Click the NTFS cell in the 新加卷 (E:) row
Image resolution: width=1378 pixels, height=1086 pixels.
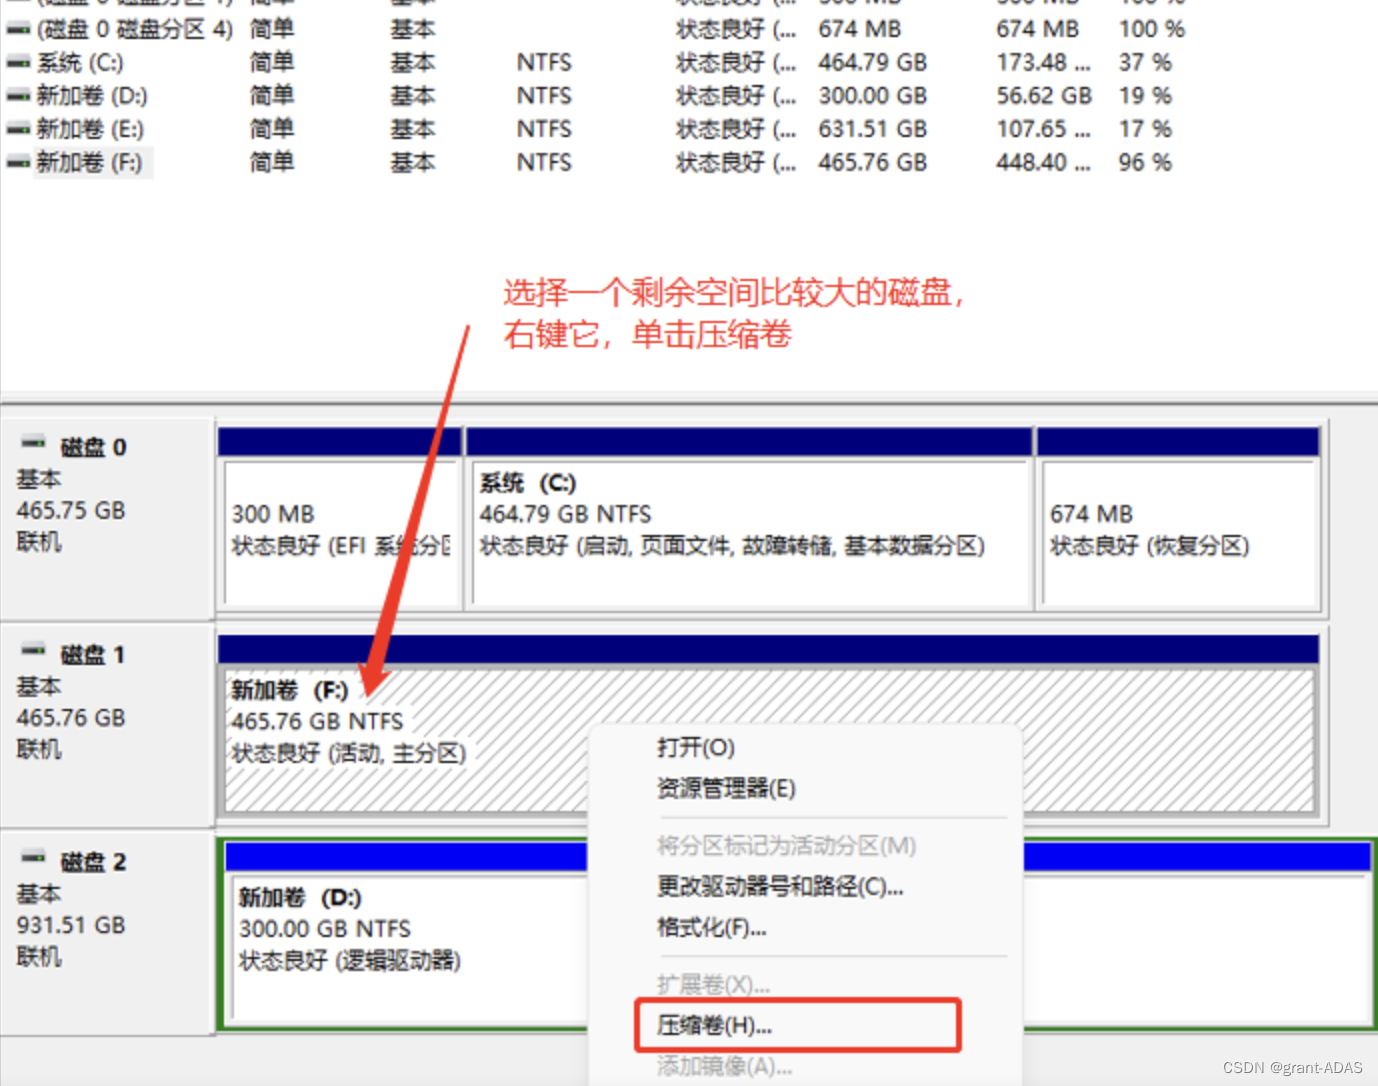point(544,129)
